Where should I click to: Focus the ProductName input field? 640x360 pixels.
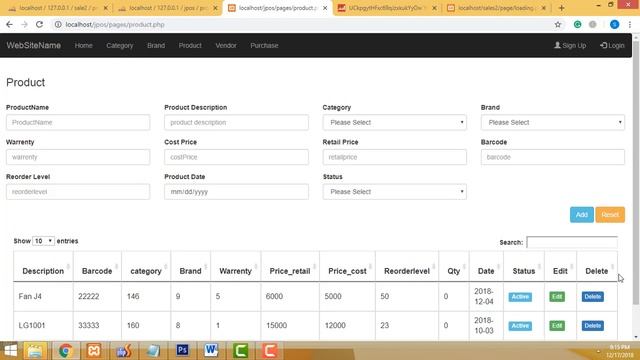click(78, 122)
